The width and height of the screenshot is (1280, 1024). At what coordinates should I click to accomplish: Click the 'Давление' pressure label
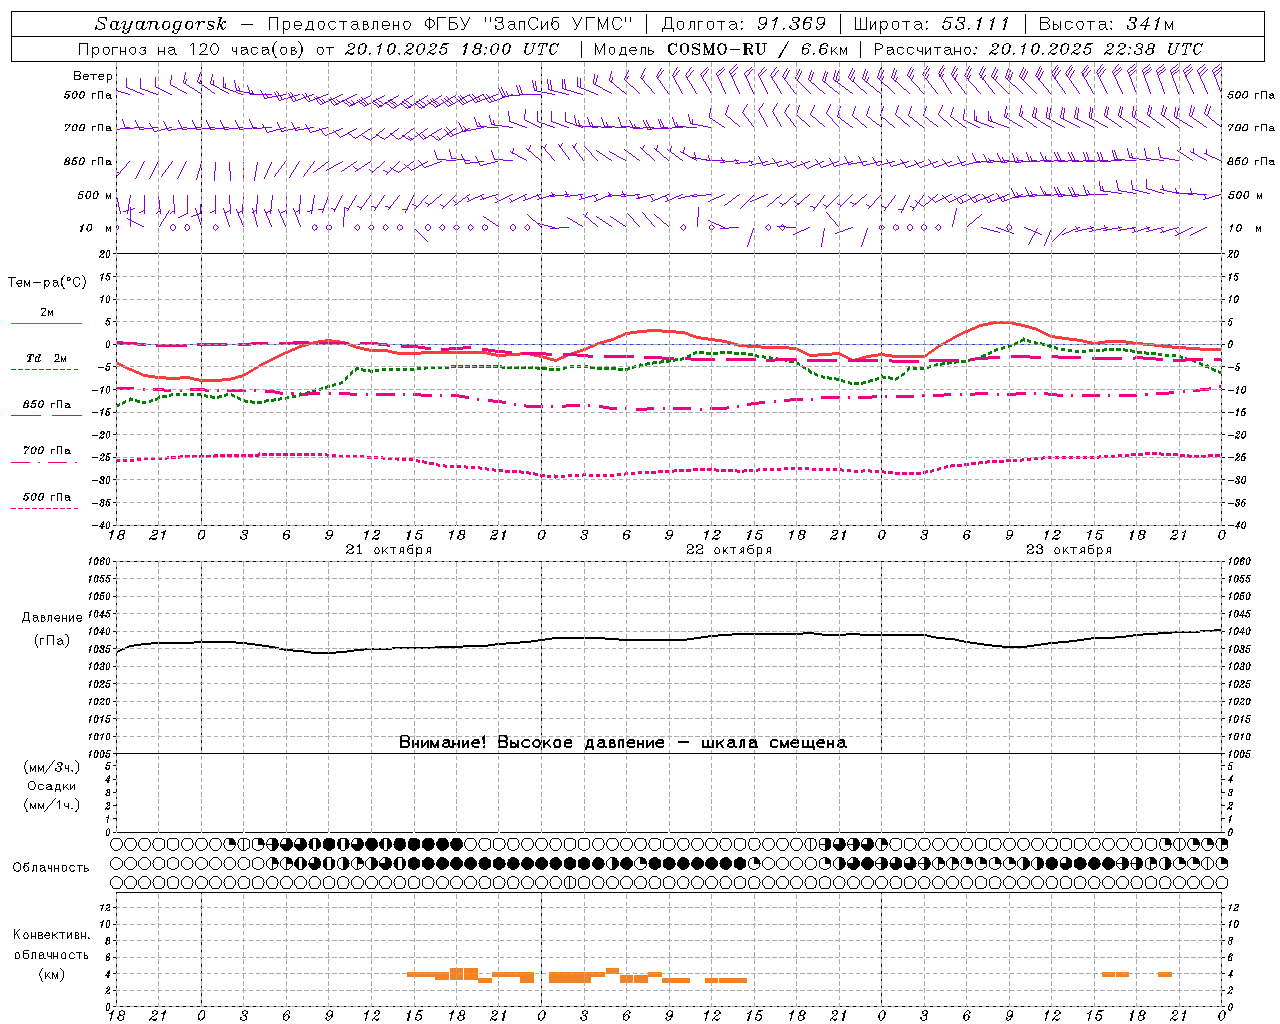(52, 618)
